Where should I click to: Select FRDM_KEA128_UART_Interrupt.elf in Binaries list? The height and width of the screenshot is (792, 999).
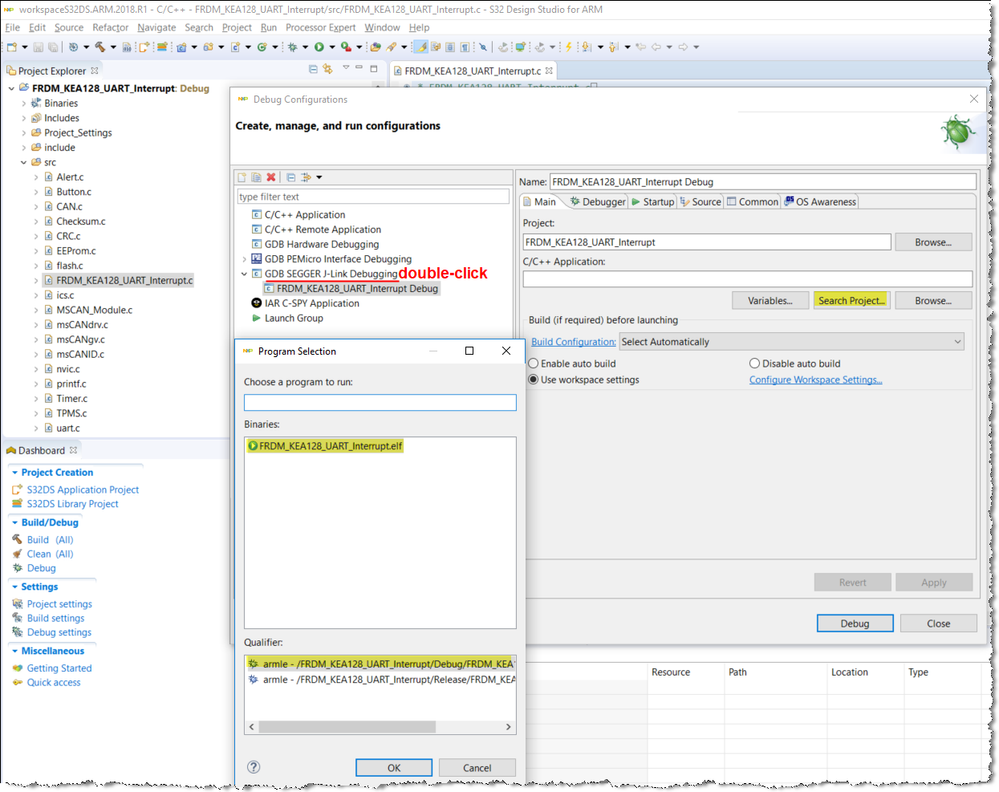325,446
